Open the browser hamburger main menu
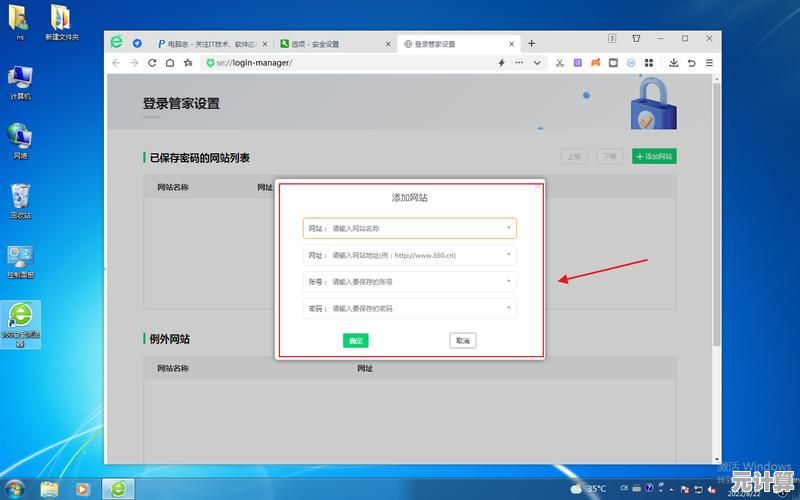This screenshot has width=800, height=500. (x=709, y=62)
